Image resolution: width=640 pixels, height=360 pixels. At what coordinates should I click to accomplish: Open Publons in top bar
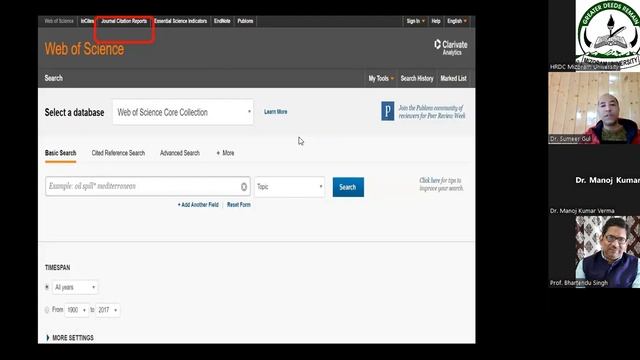coord(245,21)
